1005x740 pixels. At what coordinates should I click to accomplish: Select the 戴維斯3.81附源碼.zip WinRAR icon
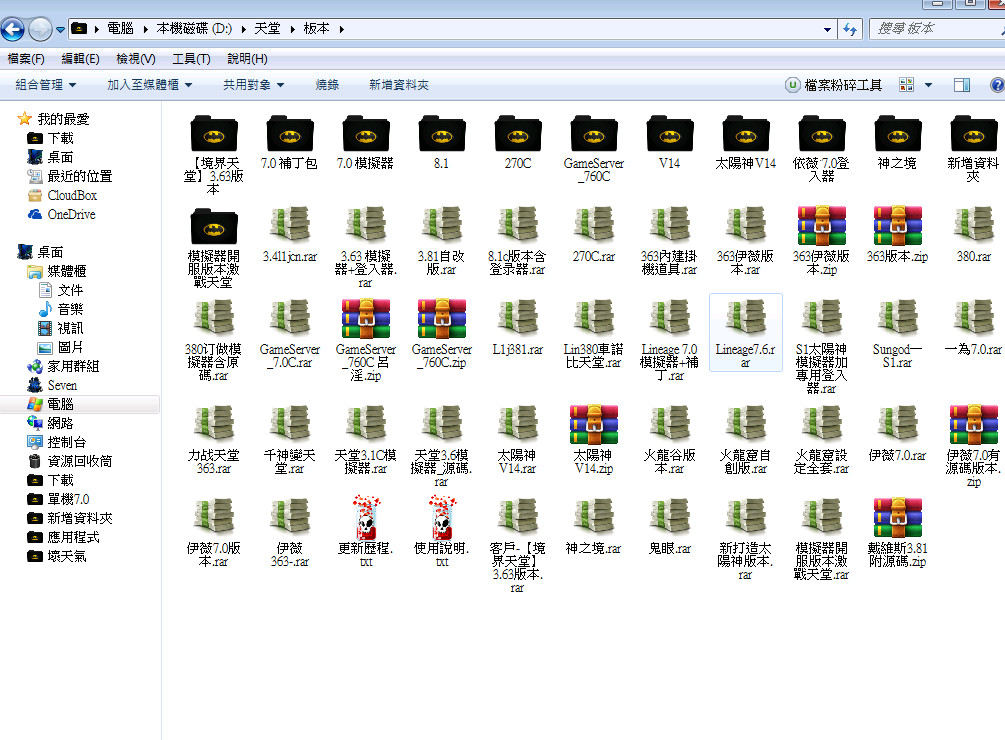pyautogui.click(x=898, y=518)
